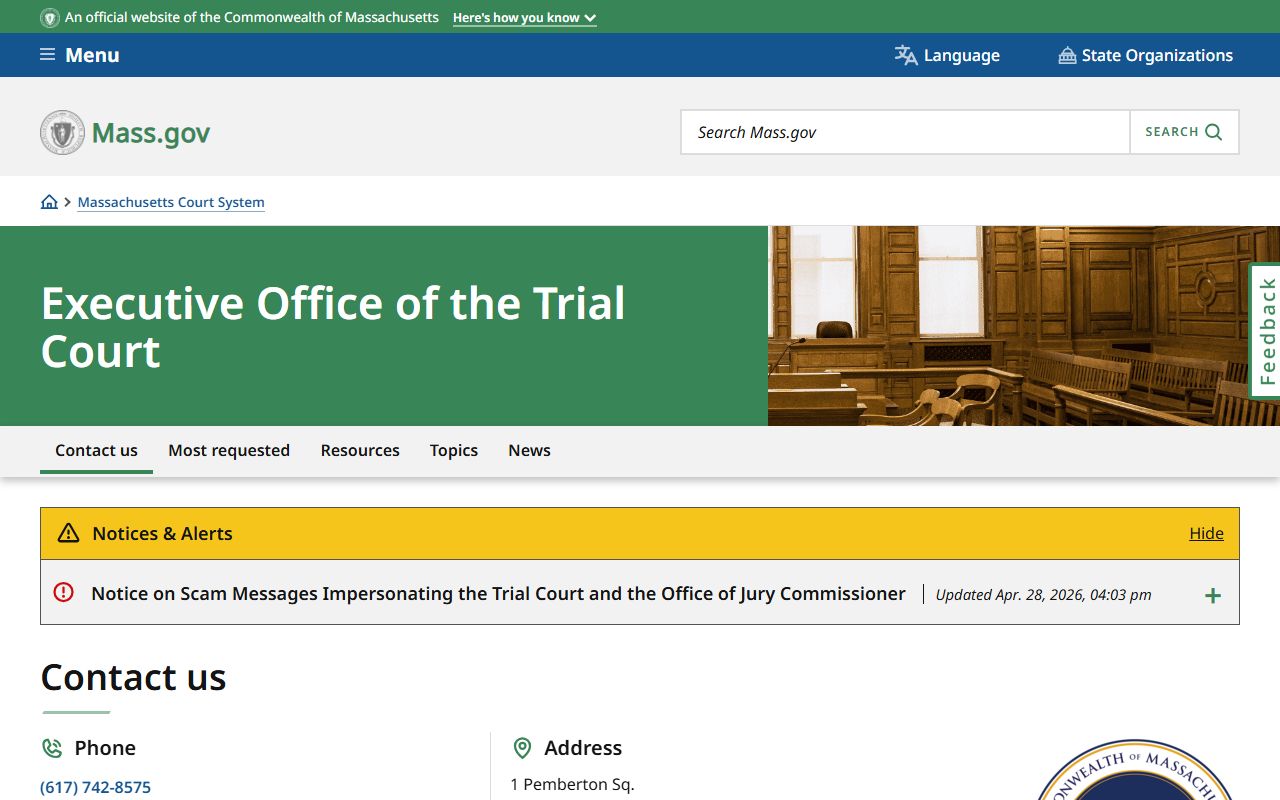The height and width of the screenshot is (800, 1280).
Task: Hide the Notices & Alerts panel
Action: coord(1206,533)
